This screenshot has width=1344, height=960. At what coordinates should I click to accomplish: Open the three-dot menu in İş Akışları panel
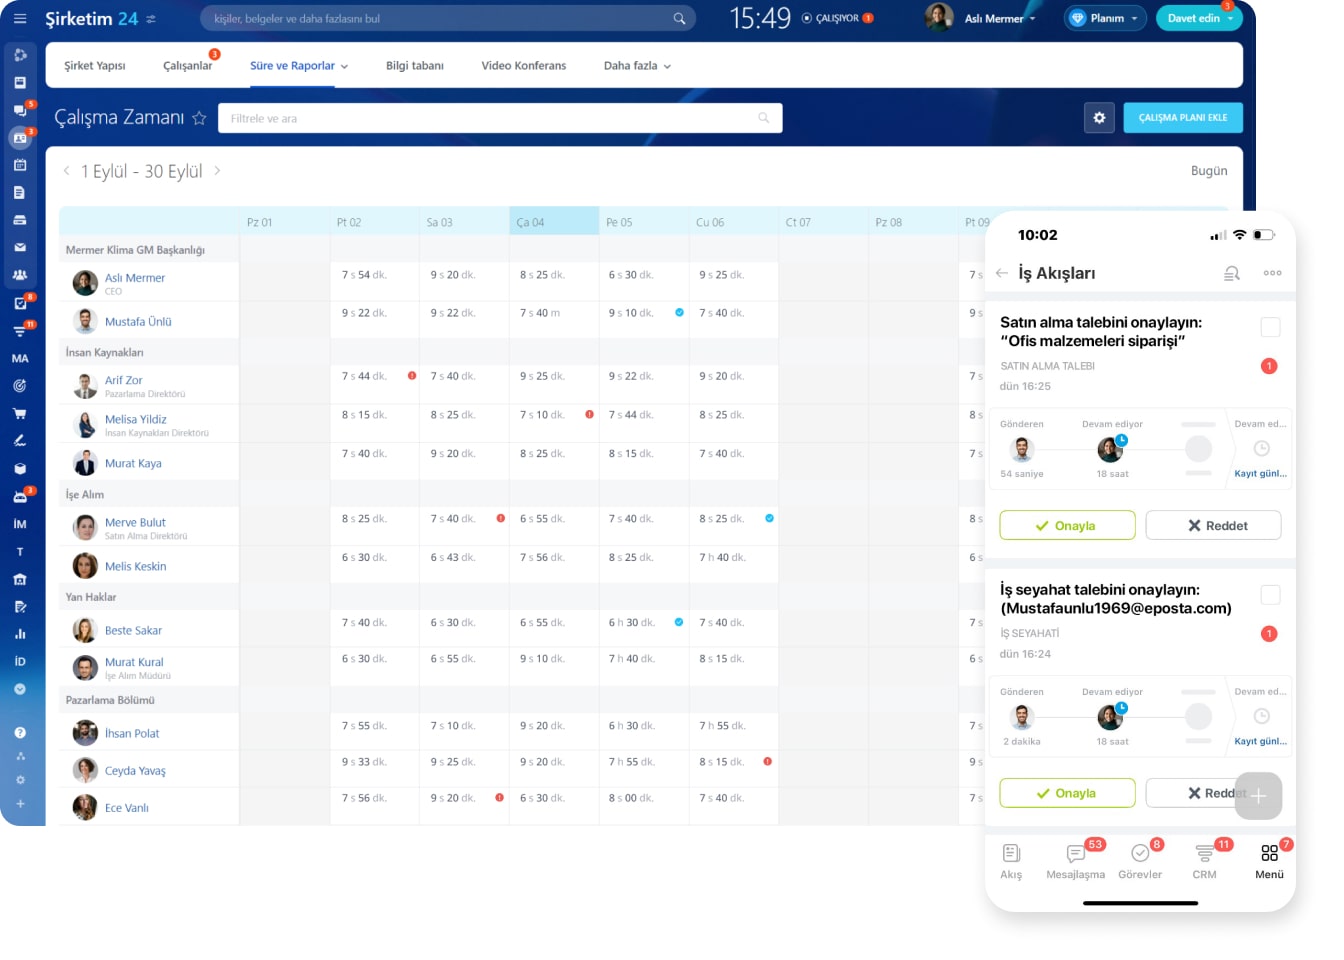1272,272
